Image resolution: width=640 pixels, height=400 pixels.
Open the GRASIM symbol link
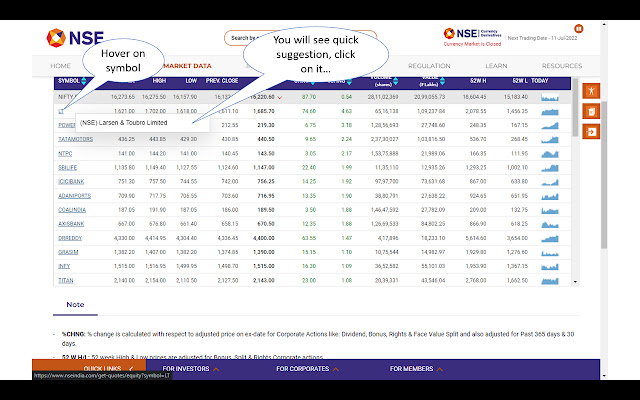click(68, 252)
